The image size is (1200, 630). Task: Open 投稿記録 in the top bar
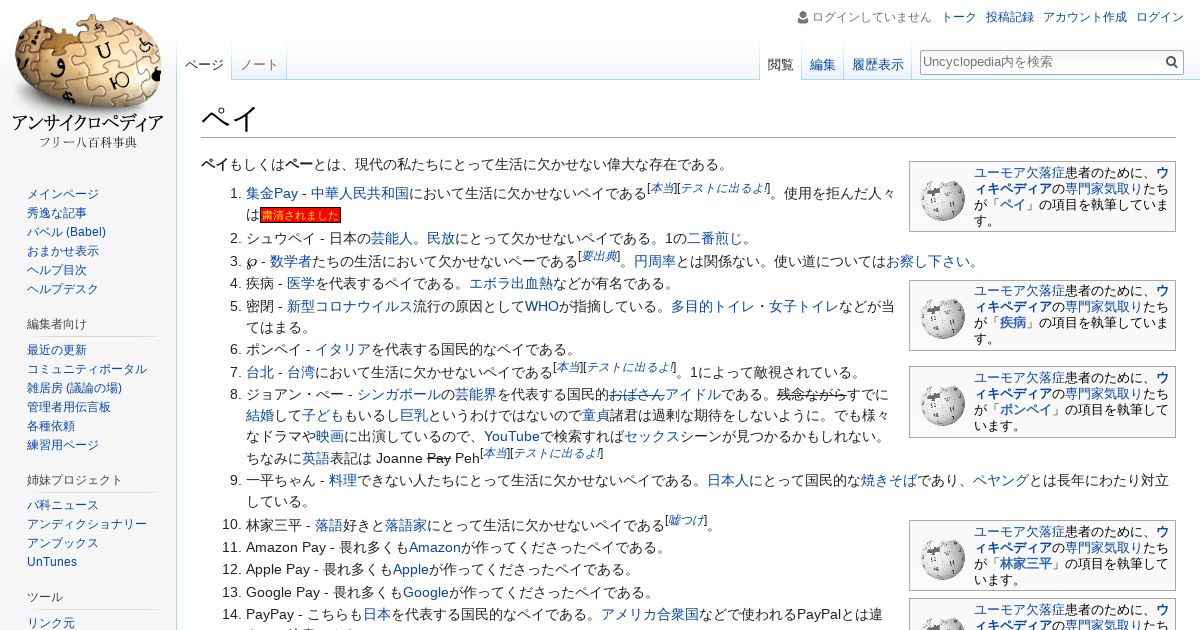(x=1009, y=17)
